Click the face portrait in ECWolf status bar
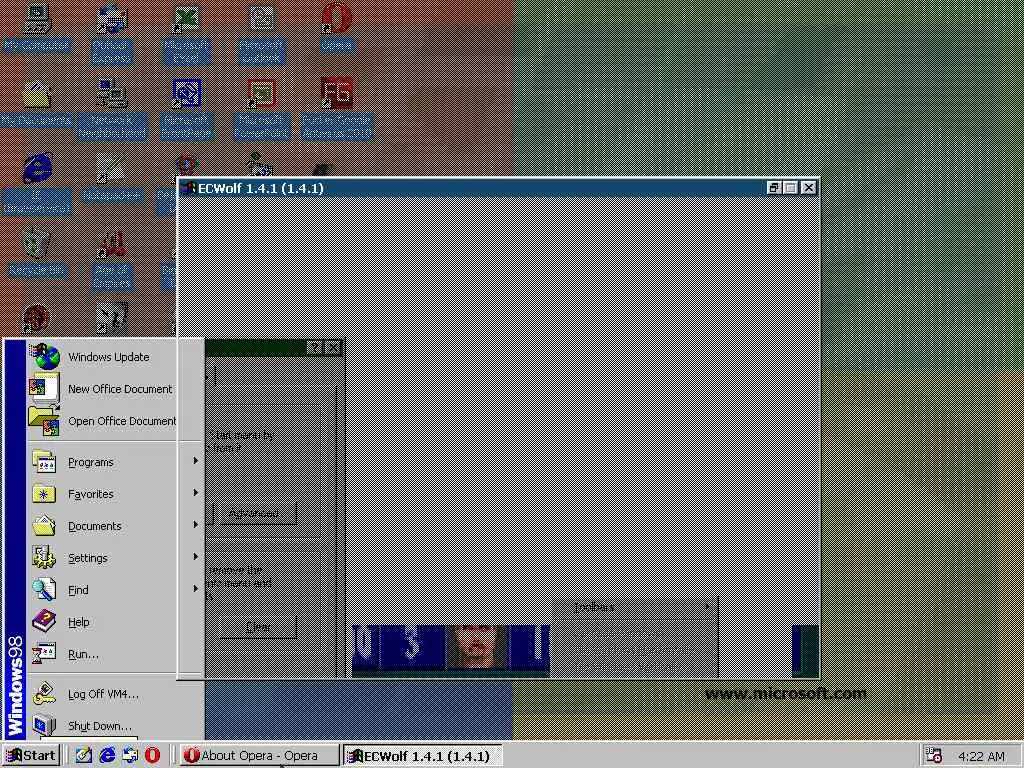Screen dimensions: 1024x768 coord(478,647)
